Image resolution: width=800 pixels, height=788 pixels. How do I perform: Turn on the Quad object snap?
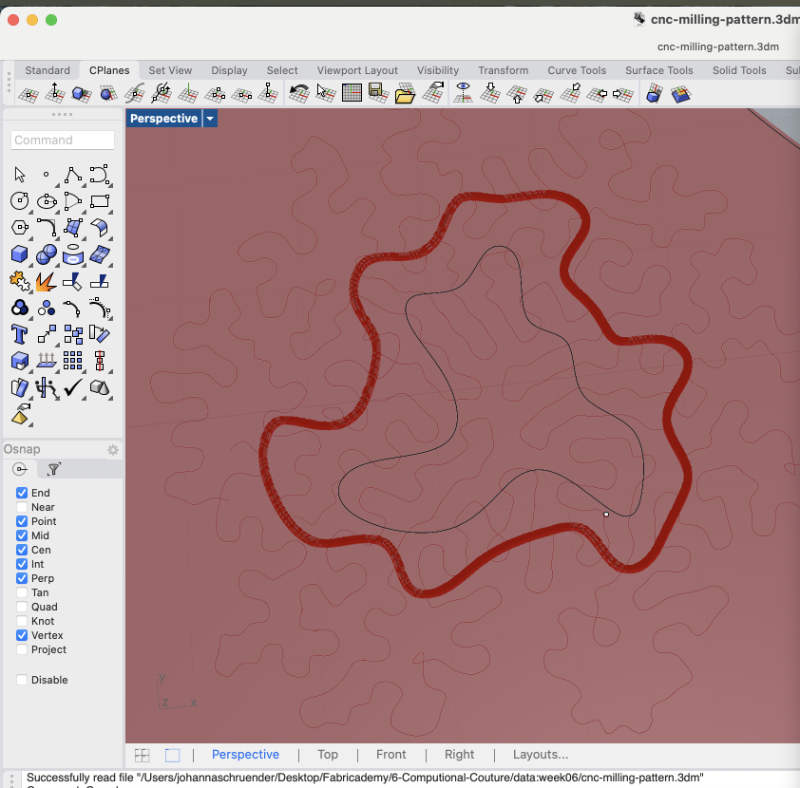point(22,607)
